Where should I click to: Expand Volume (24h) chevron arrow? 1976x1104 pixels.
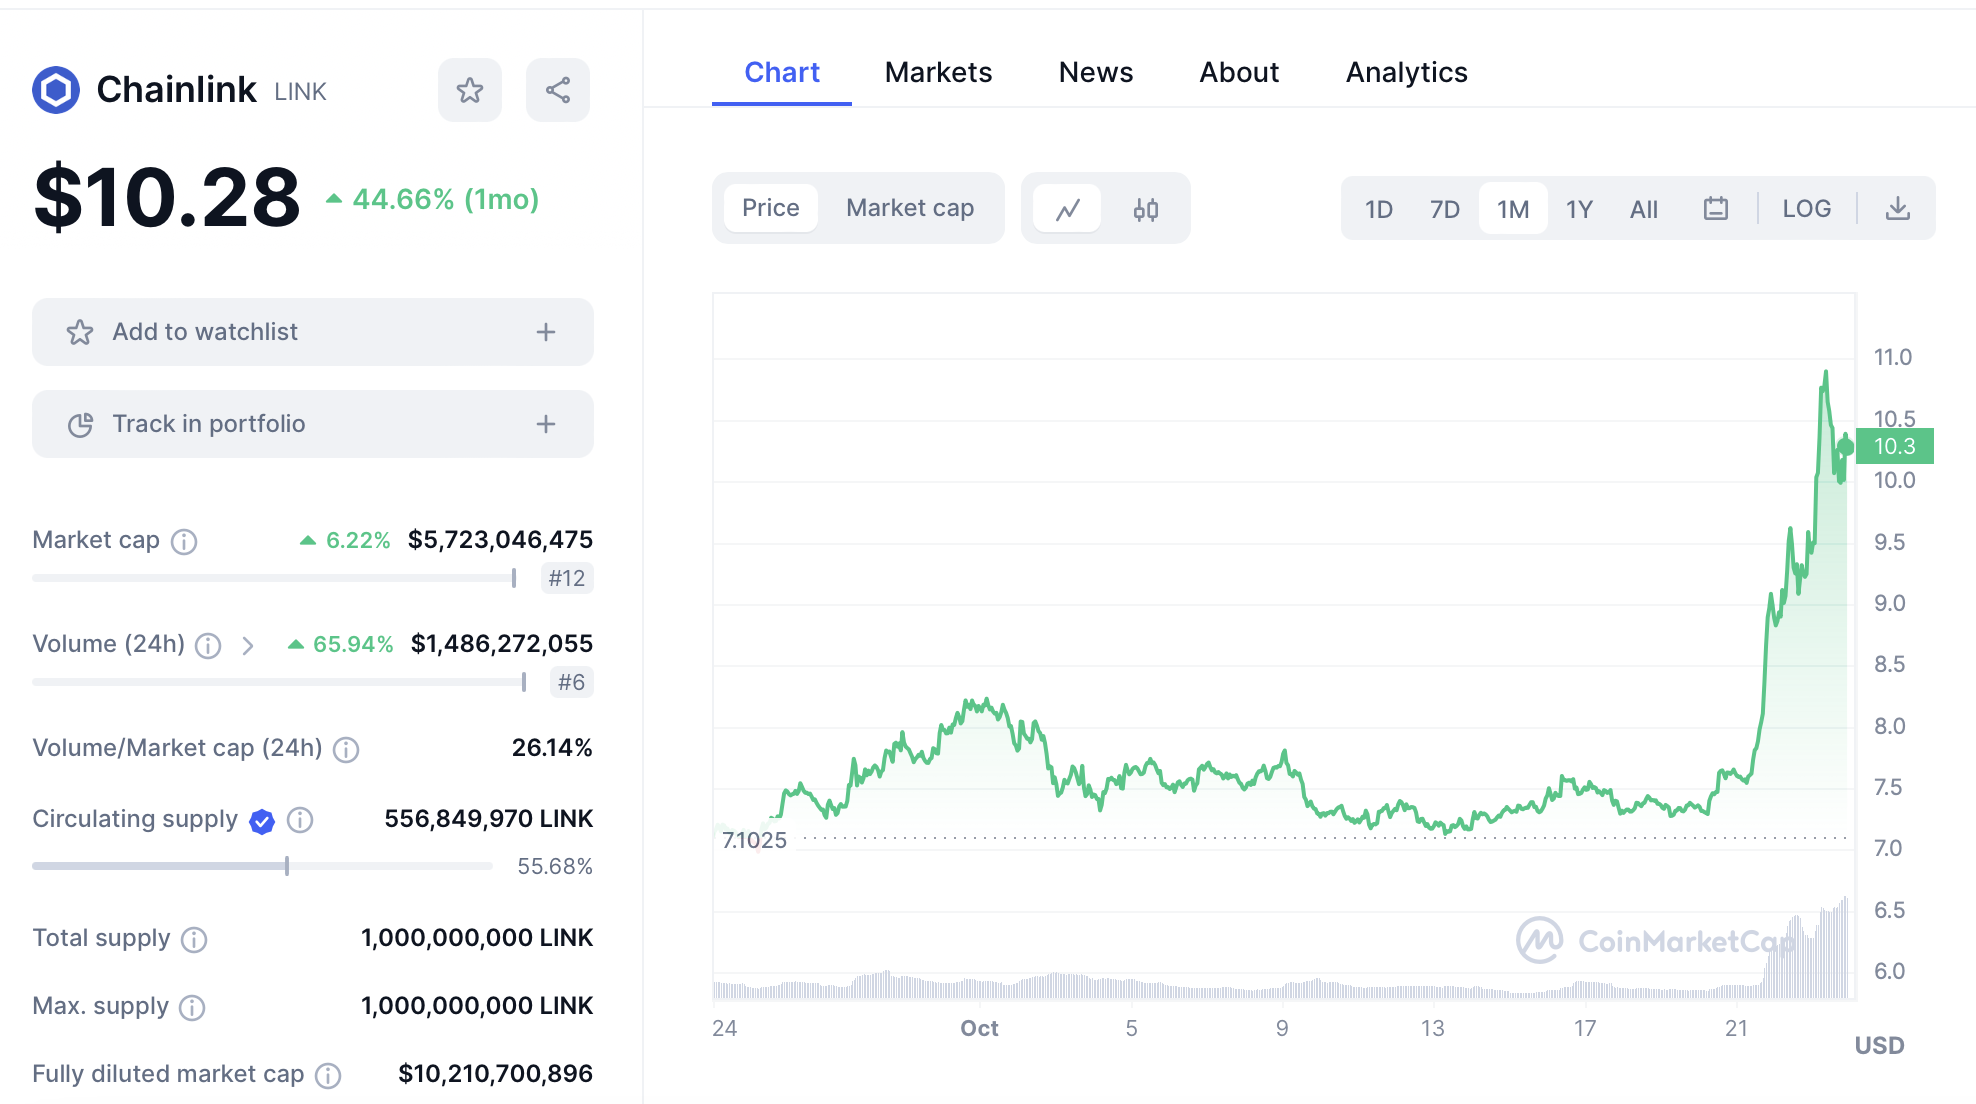point(248,646)
